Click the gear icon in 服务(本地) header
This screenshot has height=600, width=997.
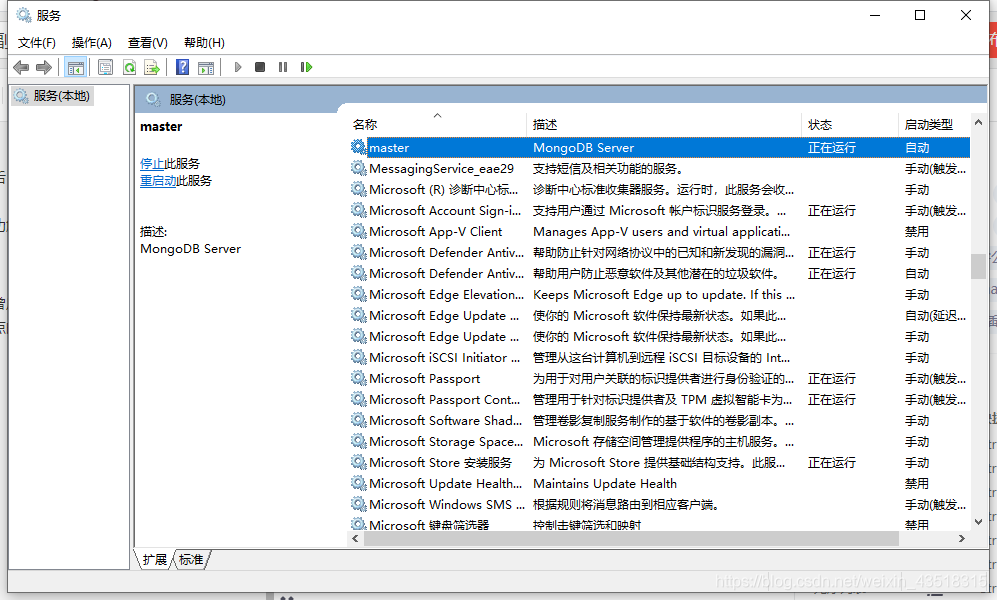(x=153, y=99)
